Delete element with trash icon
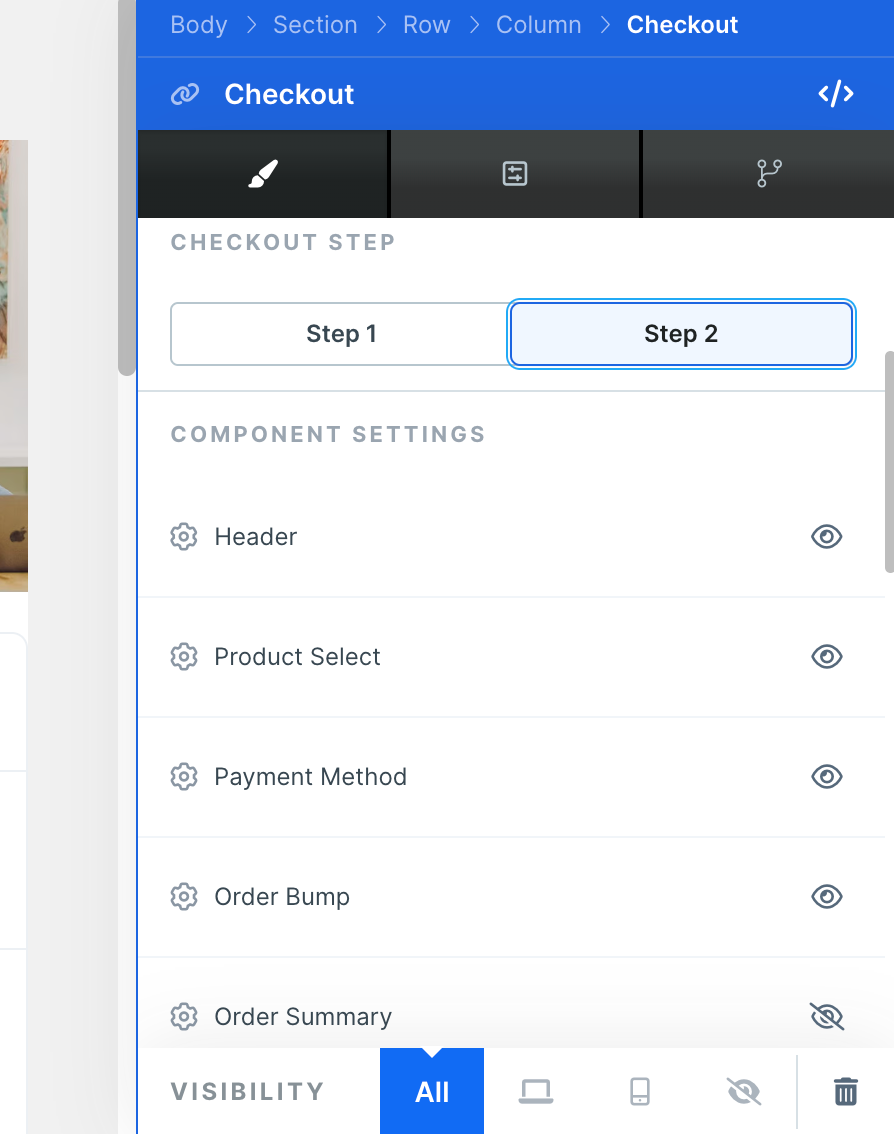 846,1091
